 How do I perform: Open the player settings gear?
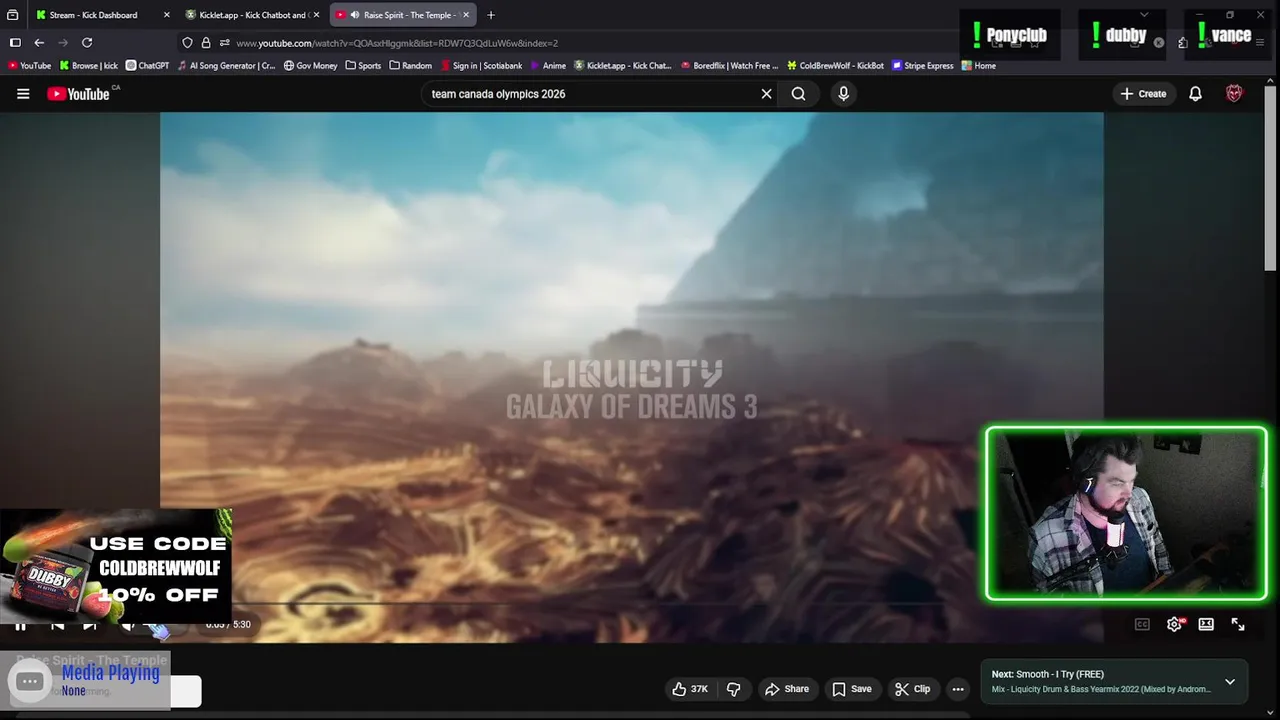click(1174, 625)
